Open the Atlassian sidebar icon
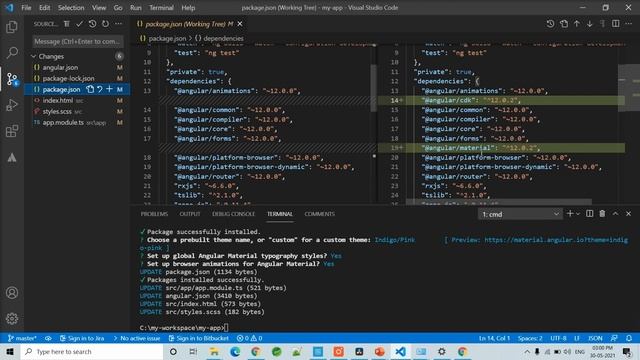Screen dimensions: 640x360 pos(12,158)
